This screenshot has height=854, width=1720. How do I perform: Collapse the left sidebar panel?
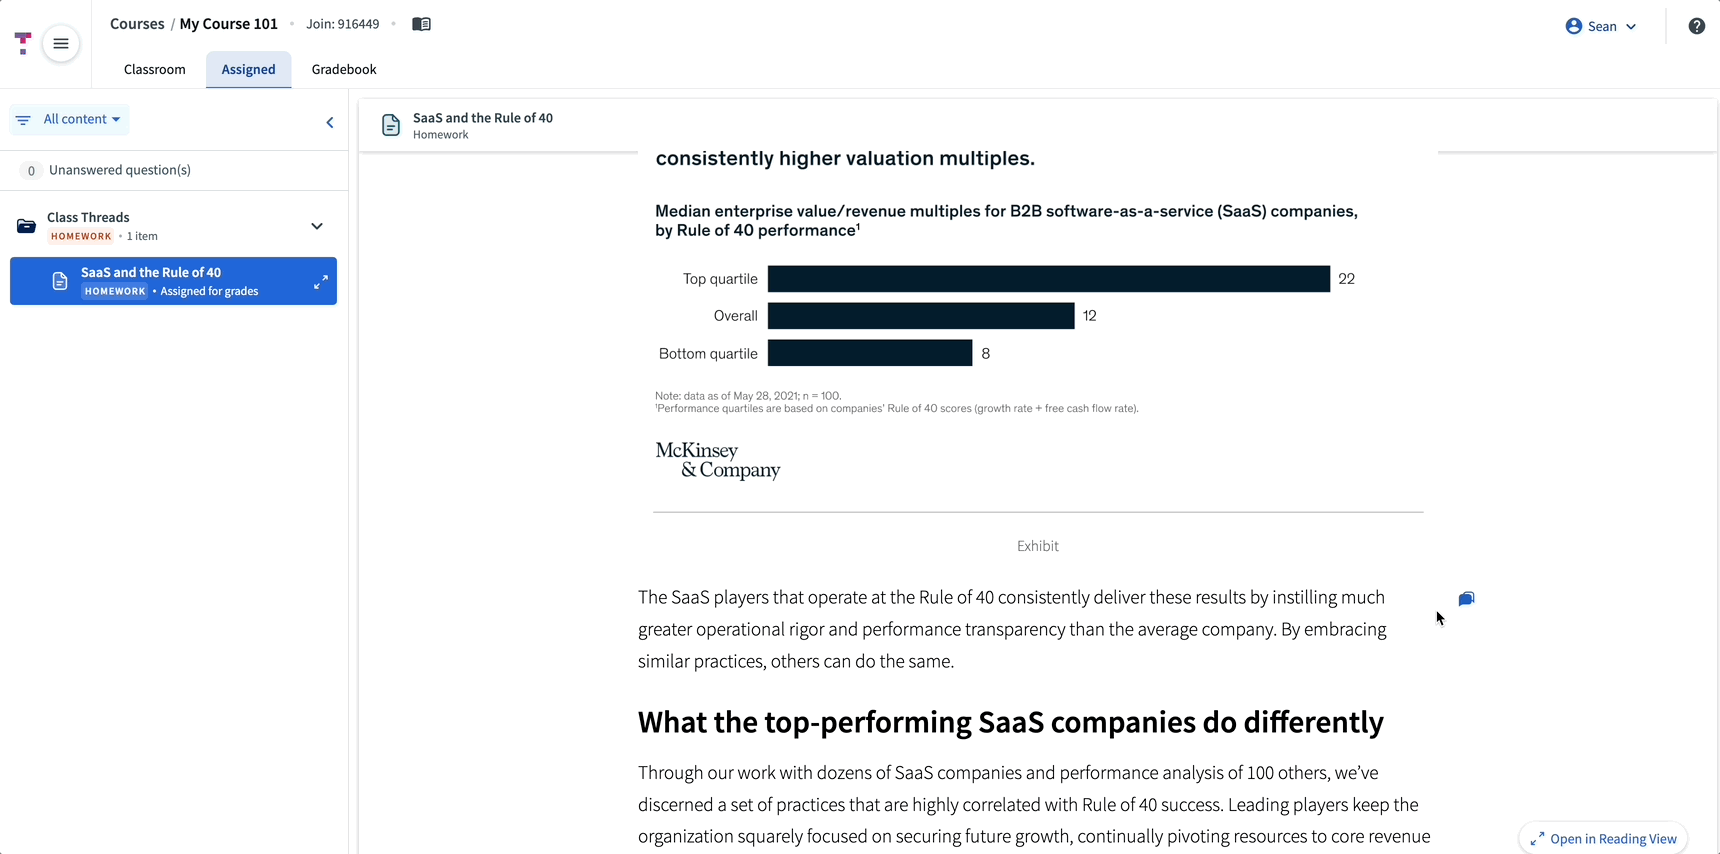[x=330, y=122]
